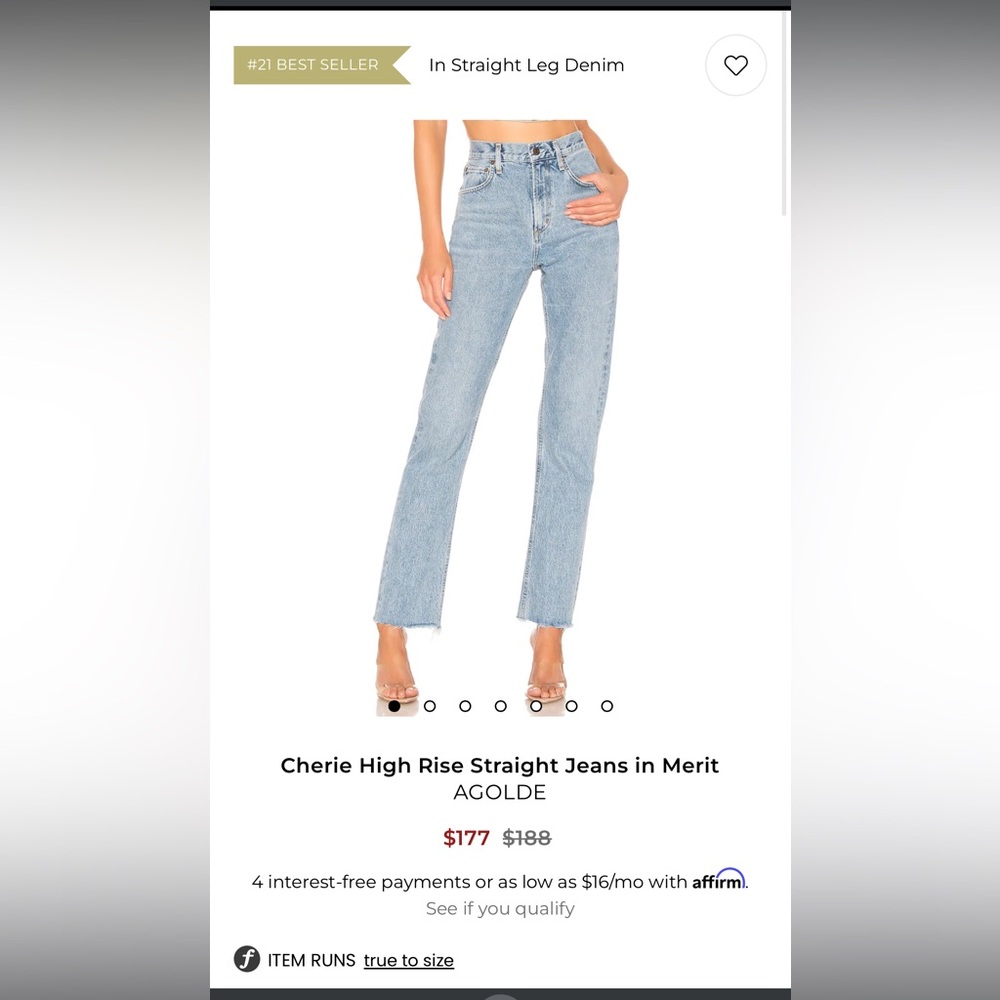The image size is (1000, 1000).
Task: Click the #21 Best Seller badge
Action: tap(322, 65)
